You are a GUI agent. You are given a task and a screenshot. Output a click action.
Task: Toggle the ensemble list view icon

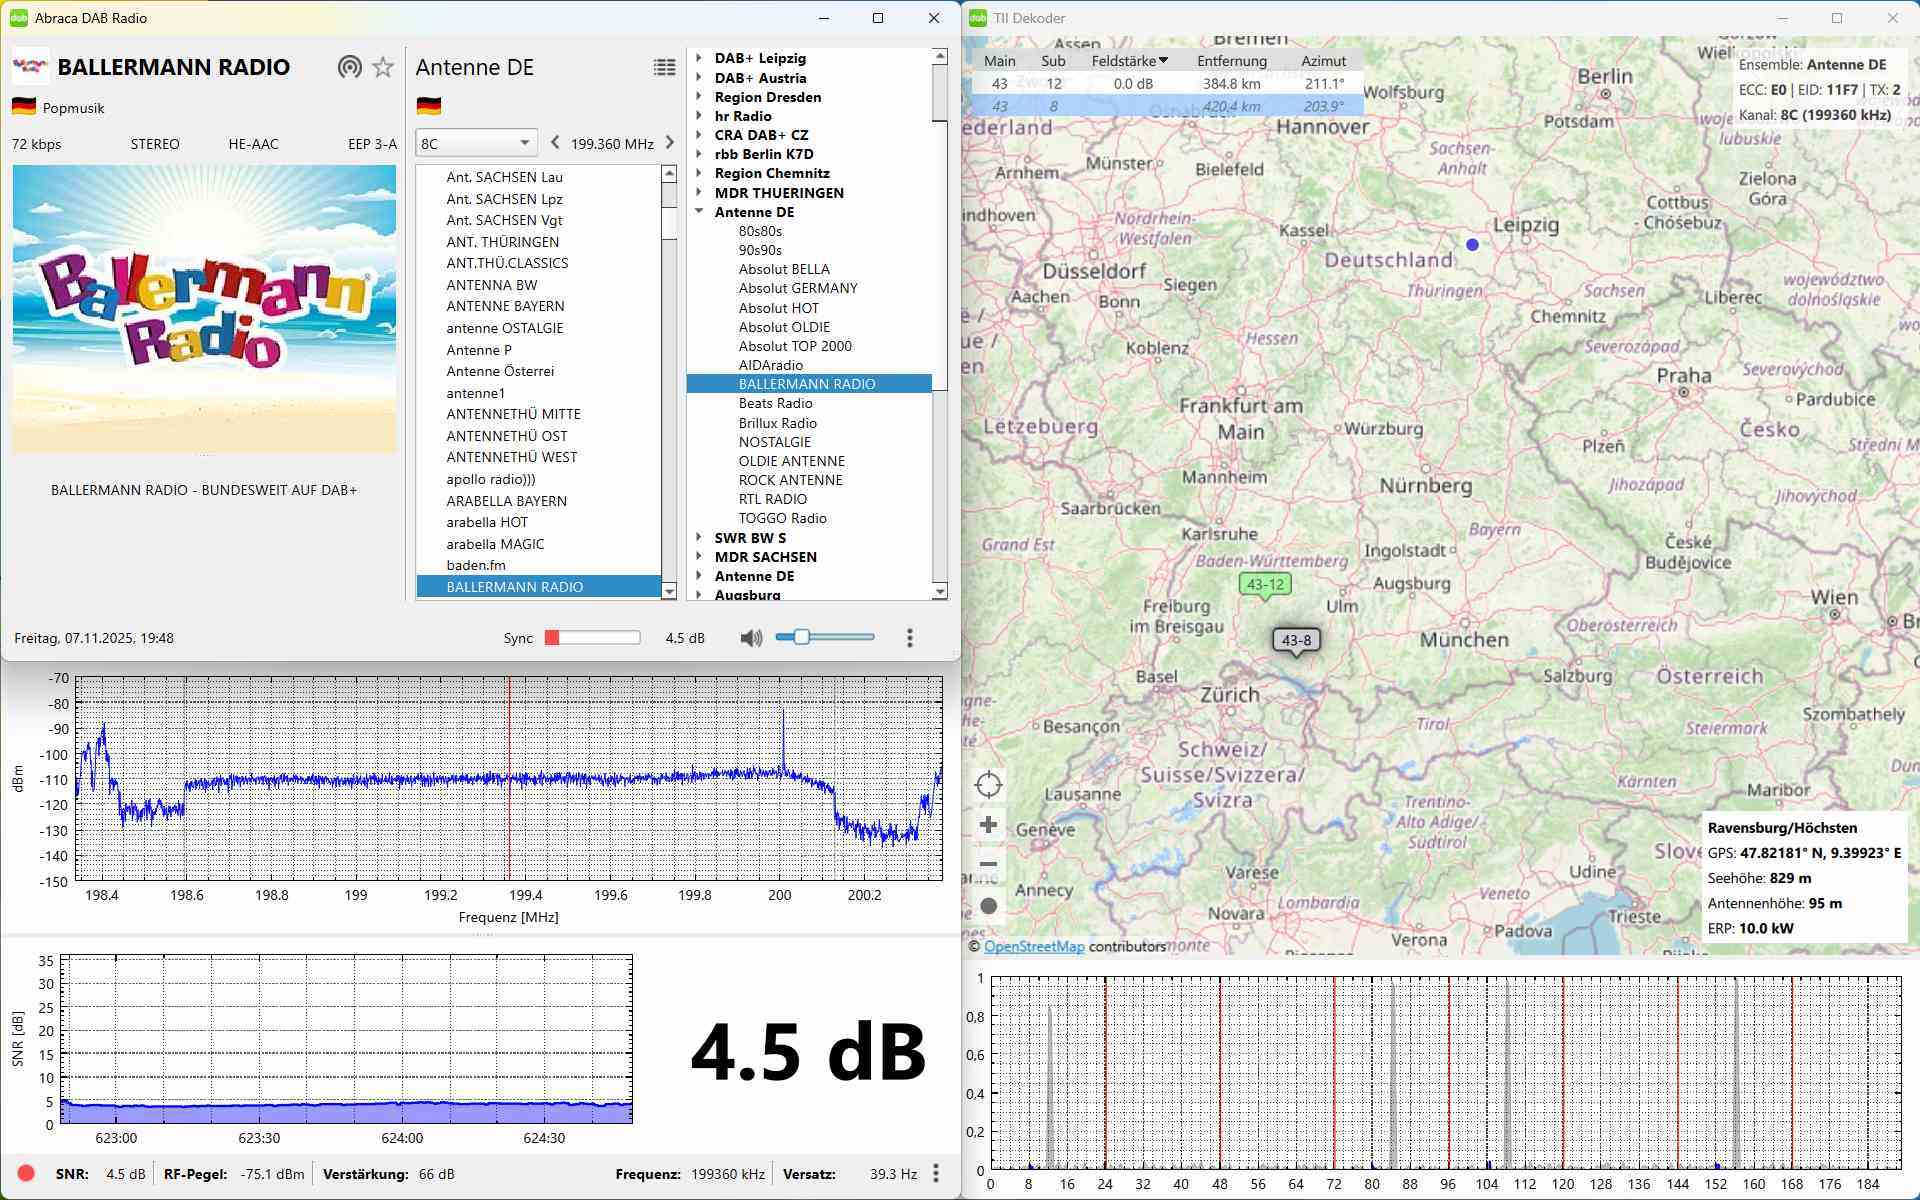[x=664, y=67]
